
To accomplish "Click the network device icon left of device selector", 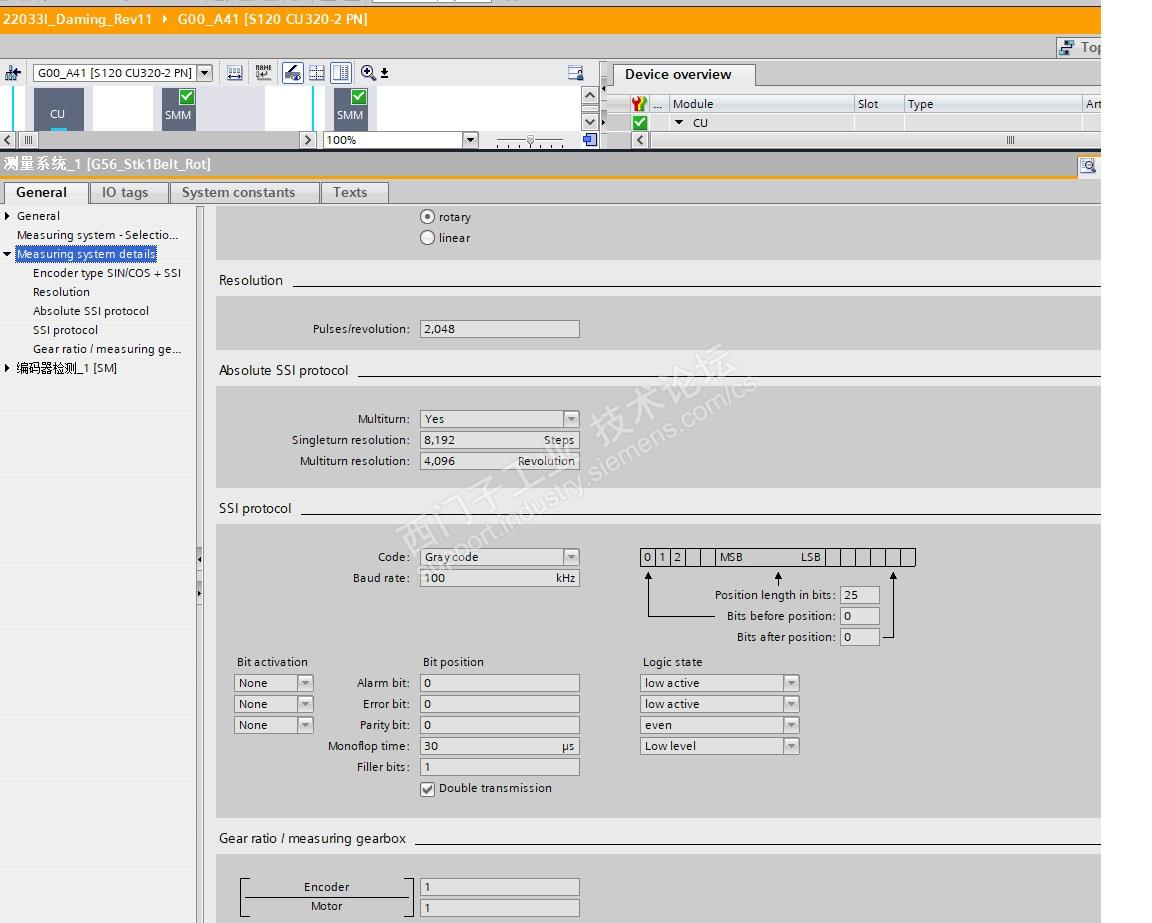I will point(13,73).
